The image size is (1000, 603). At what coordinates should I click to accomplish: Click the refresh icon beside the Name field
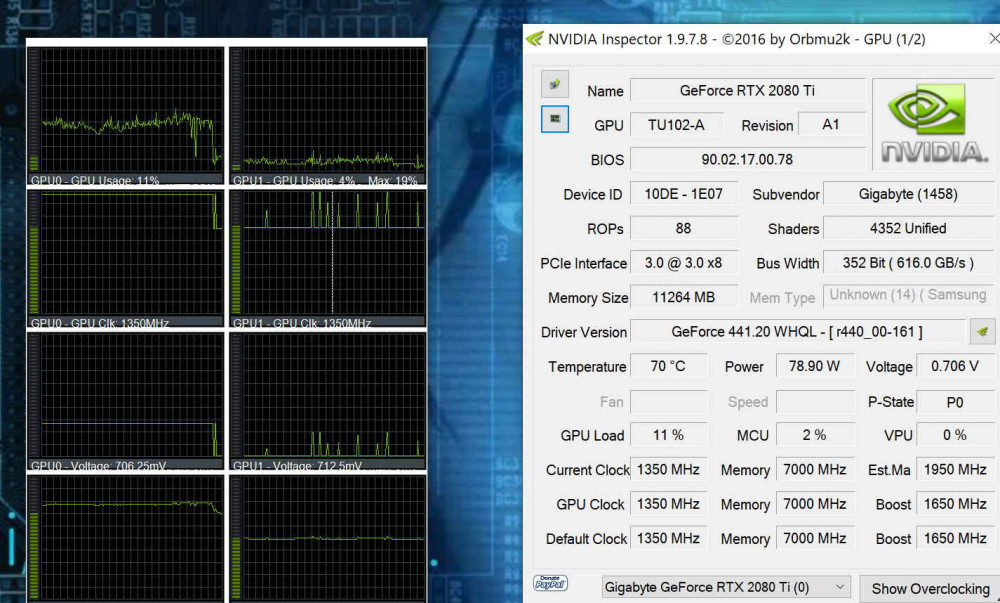554,84
